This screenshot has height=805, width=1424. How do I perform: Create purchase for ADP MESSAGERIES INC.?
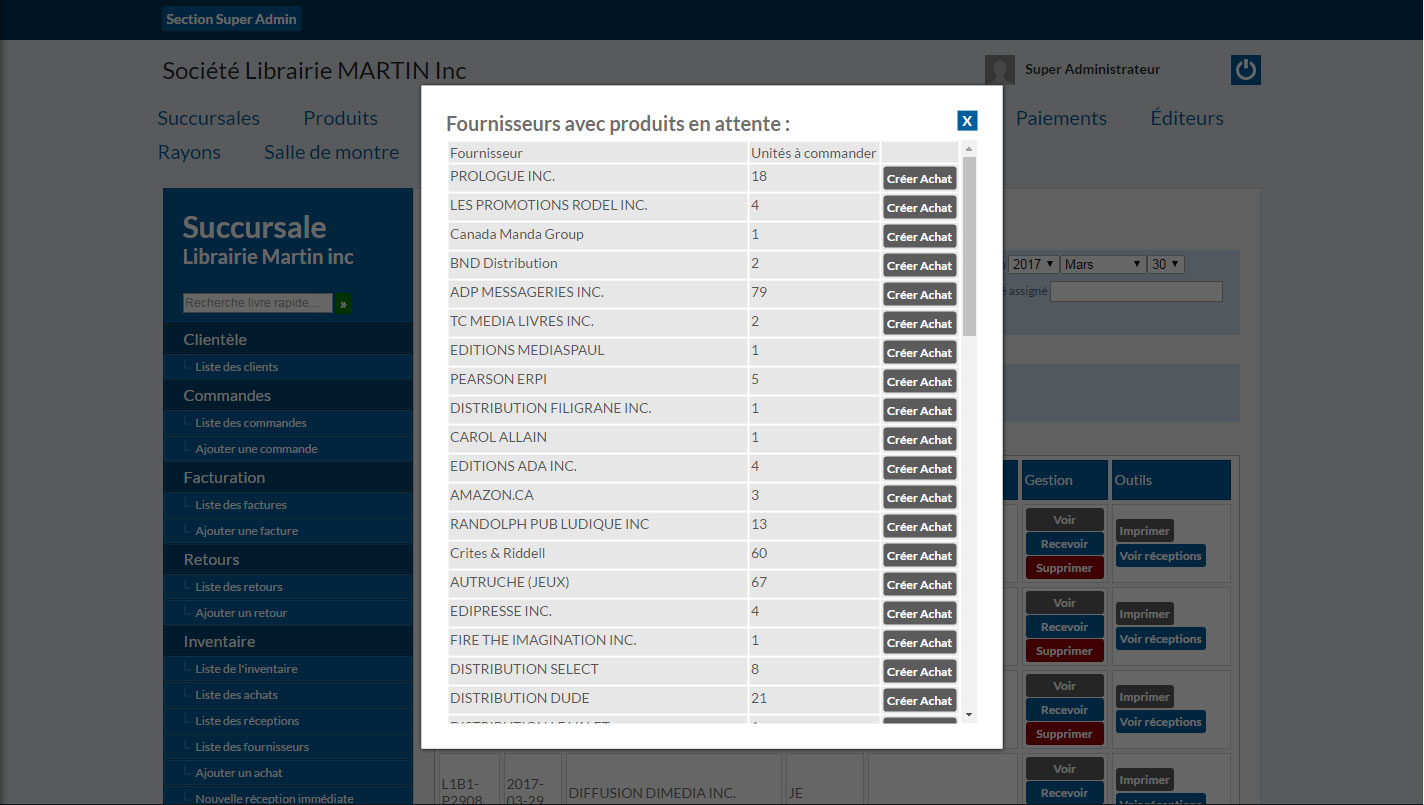click(919, 295)
